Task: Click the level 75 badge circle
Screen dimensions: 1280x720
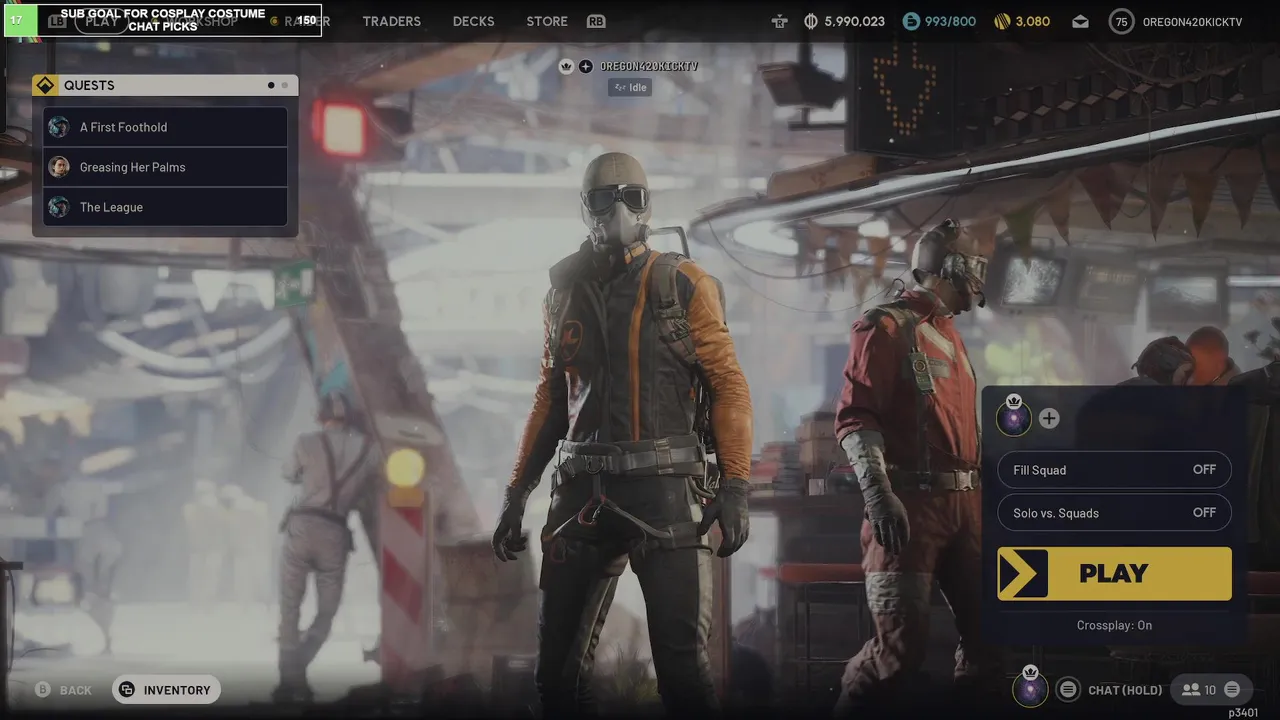Action: 1121,21
